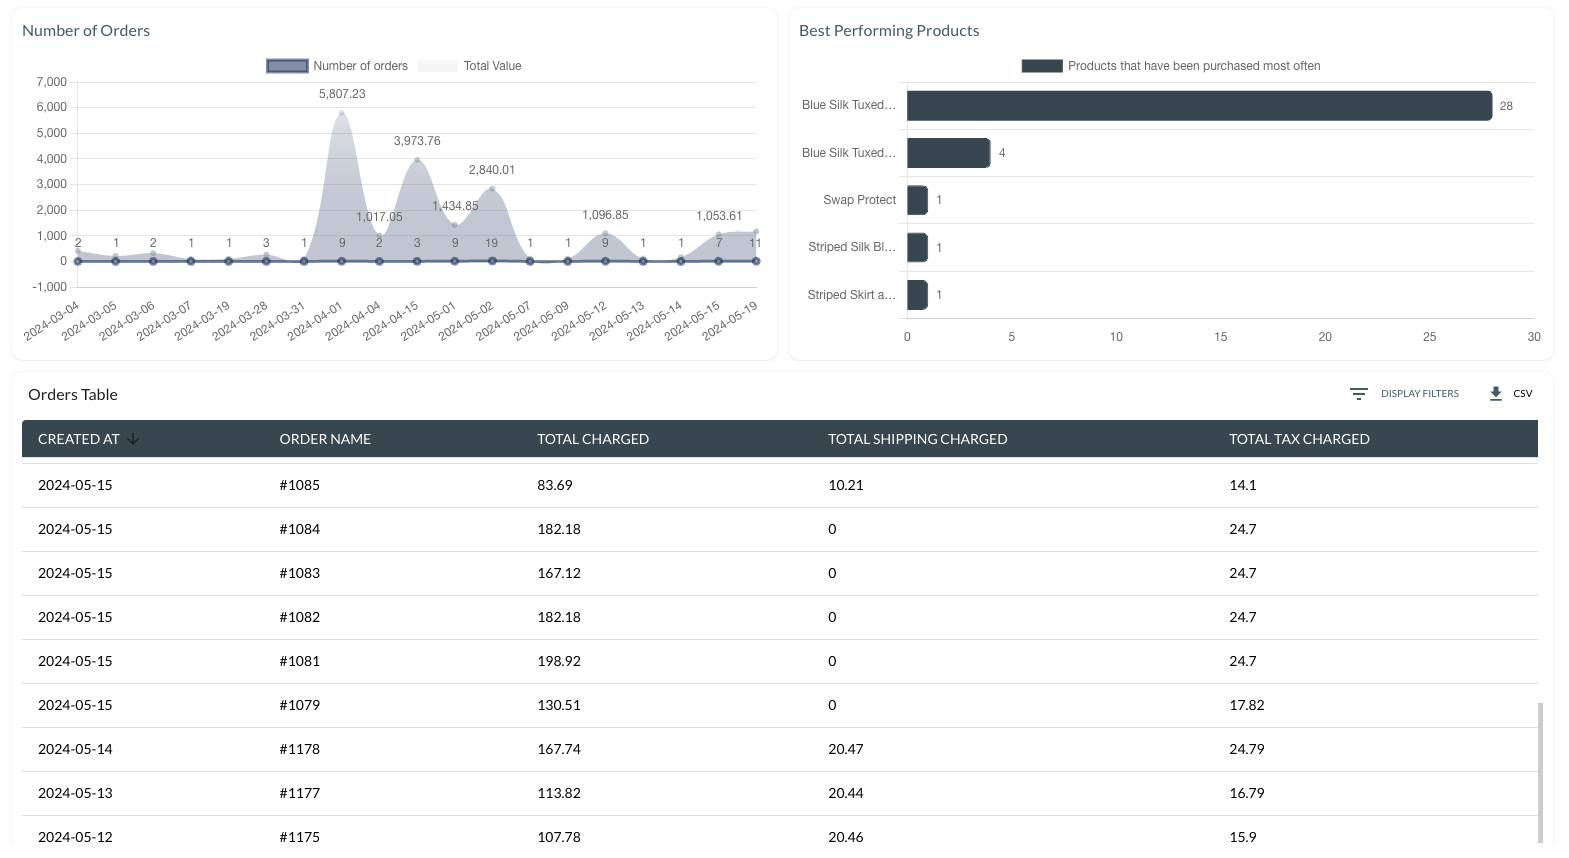Viewport: 1569px width, 858px height.
Task: Sort by the Order Name column header
Action: pos(325,439)
